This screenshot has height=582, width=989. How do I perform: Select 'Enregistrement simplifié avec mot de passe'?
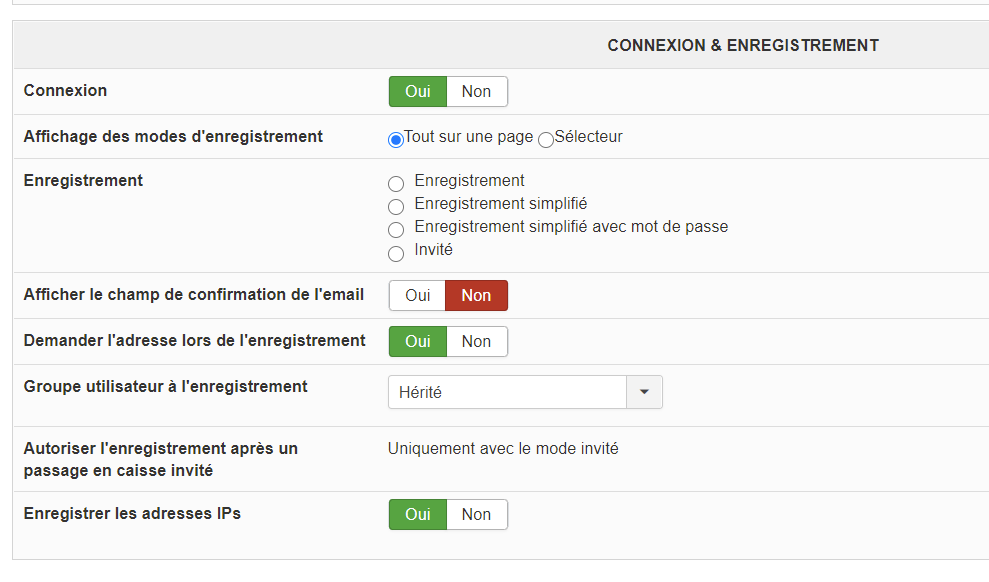(x=396, y=230)
